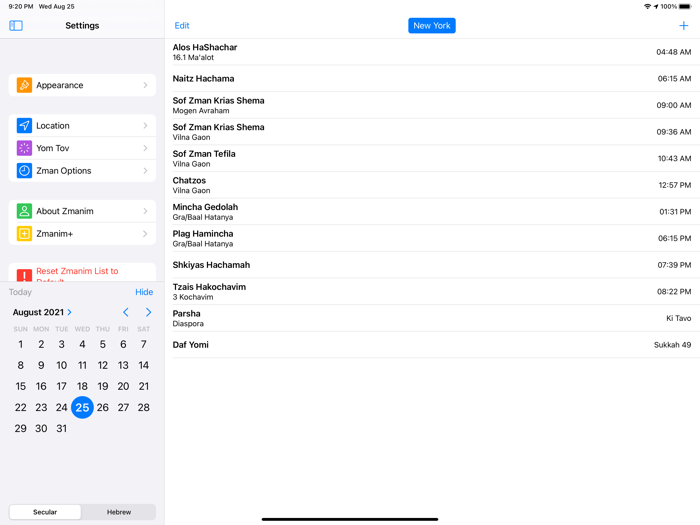Open the Zmanim+ menu row
Screen dimensions: 700x525
click(82, 233)
